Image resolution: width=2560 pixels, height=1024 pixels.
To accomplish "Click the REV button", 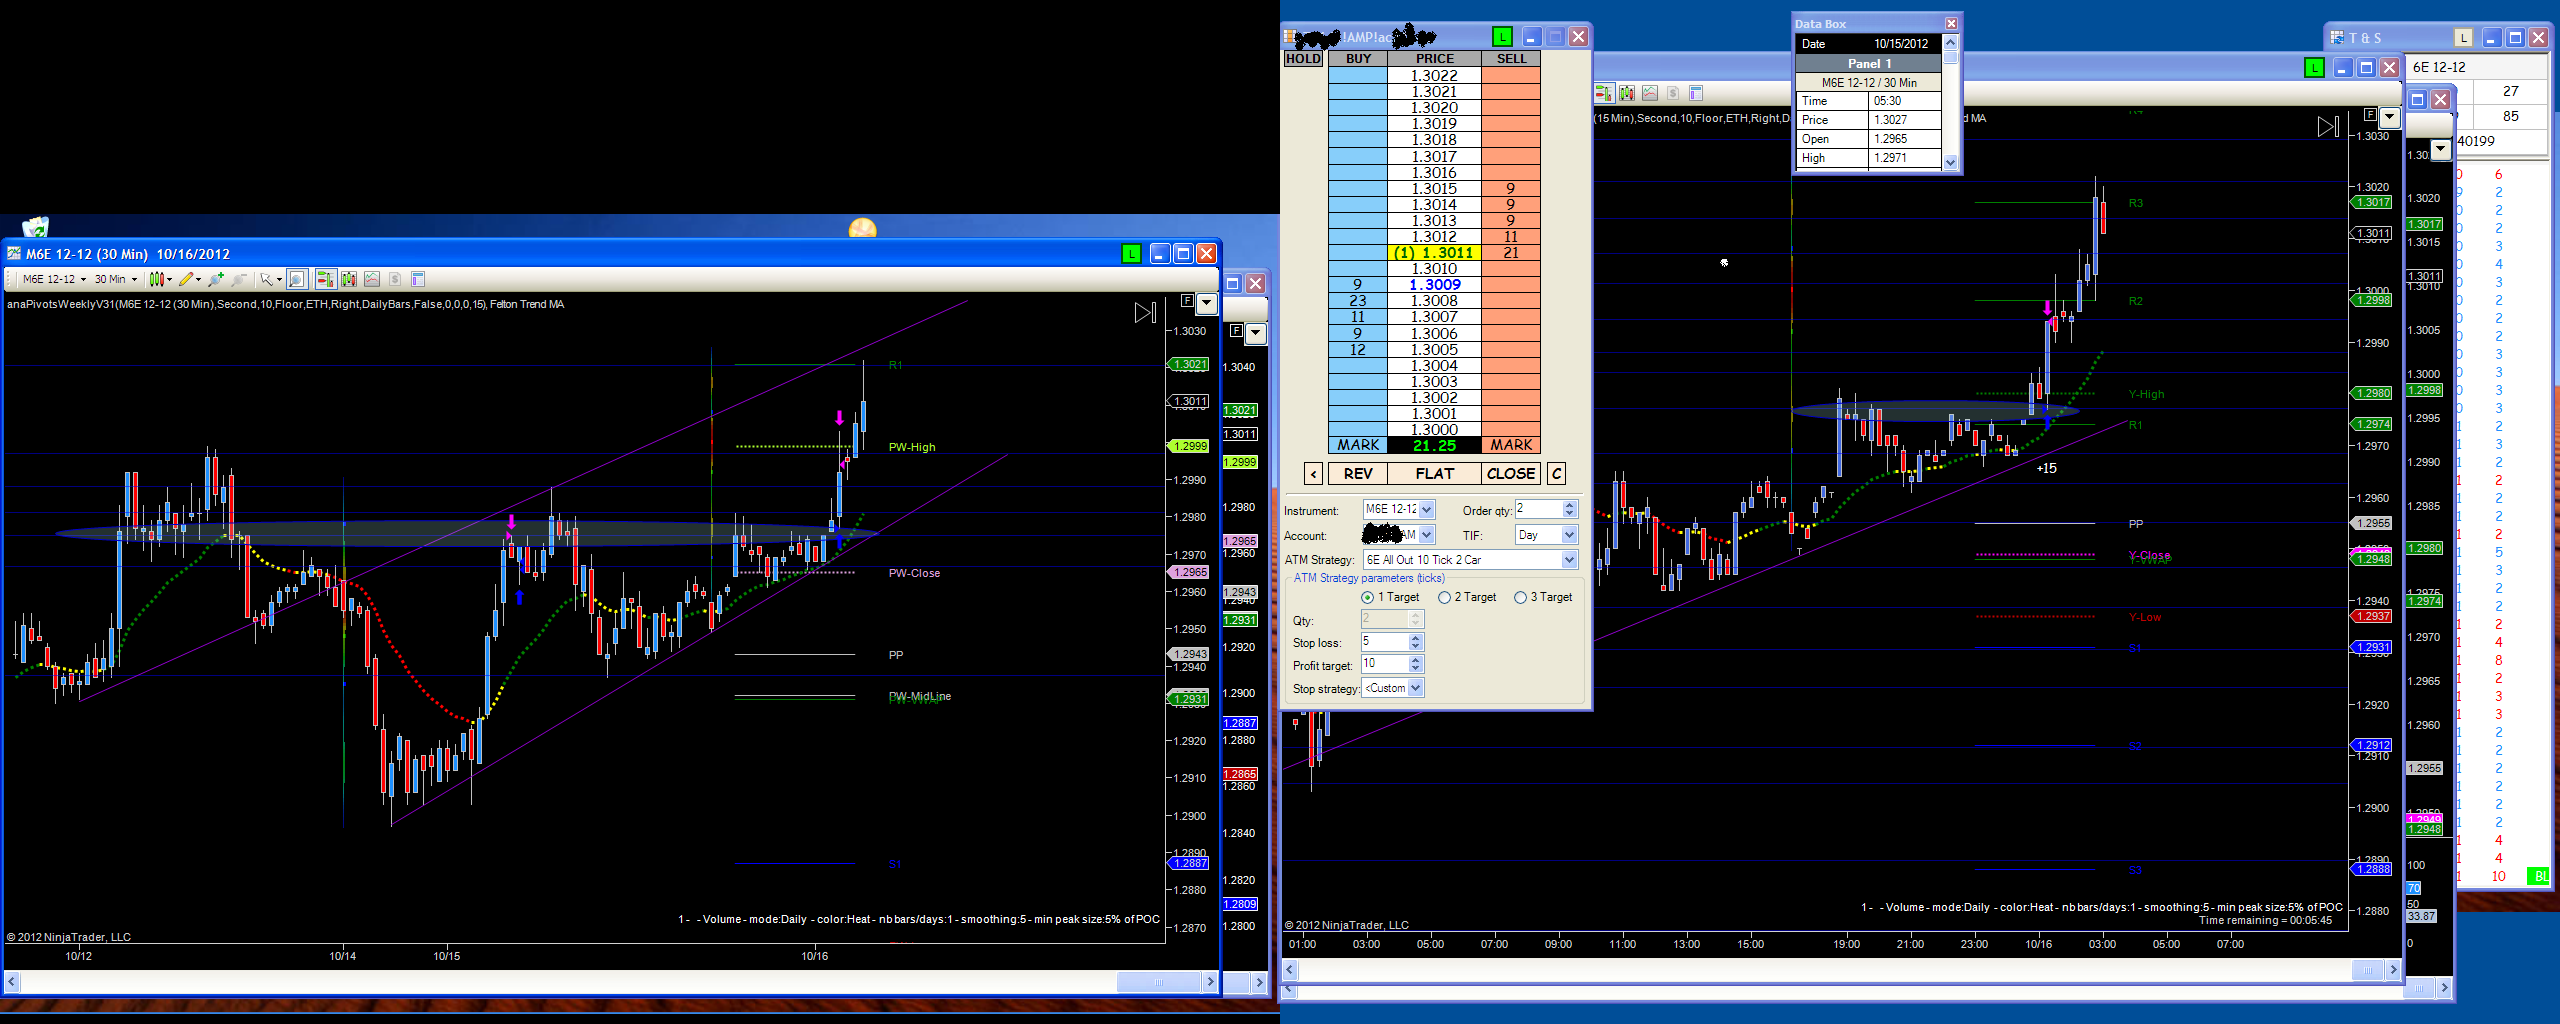I will tap(1357, 474).
